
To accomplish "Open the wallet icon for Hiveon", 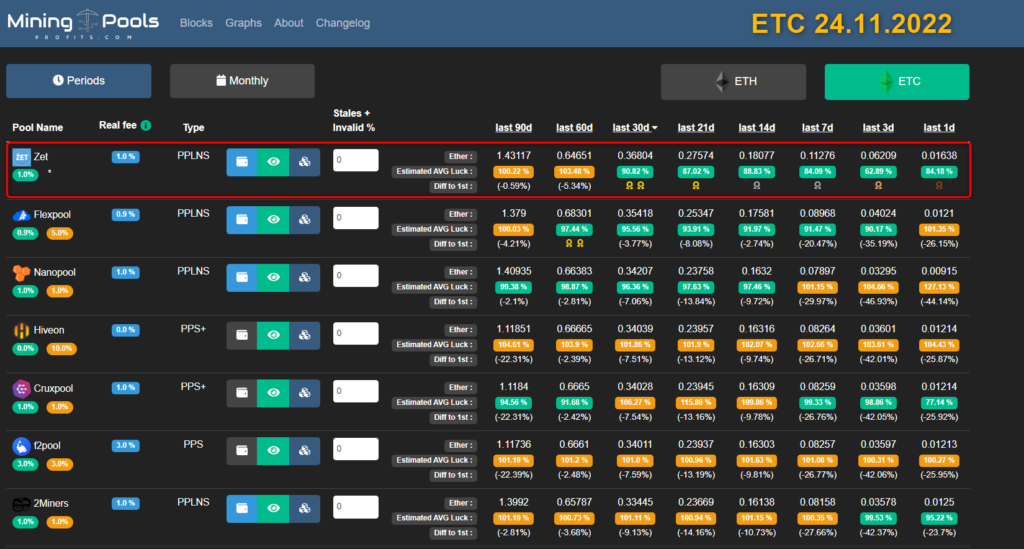I will point(242,336).
